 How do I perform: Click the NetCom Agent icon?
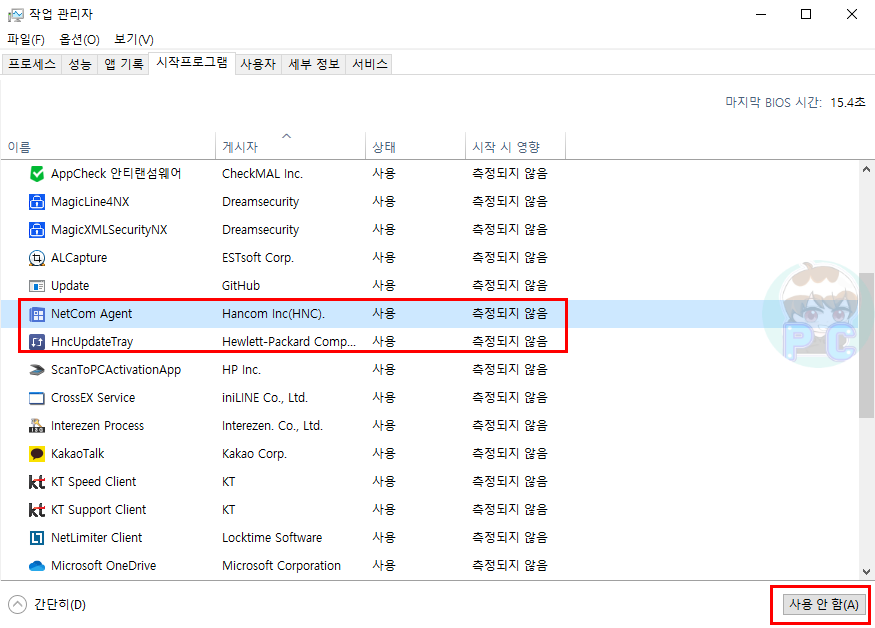click(x=37, y=314)
